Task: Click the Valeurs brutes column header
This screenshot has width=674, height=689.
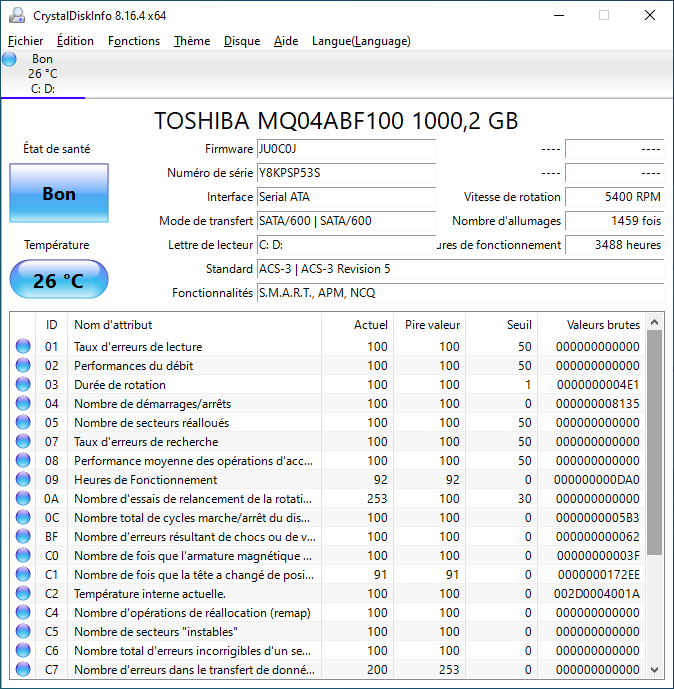Action: click(591, 325)
